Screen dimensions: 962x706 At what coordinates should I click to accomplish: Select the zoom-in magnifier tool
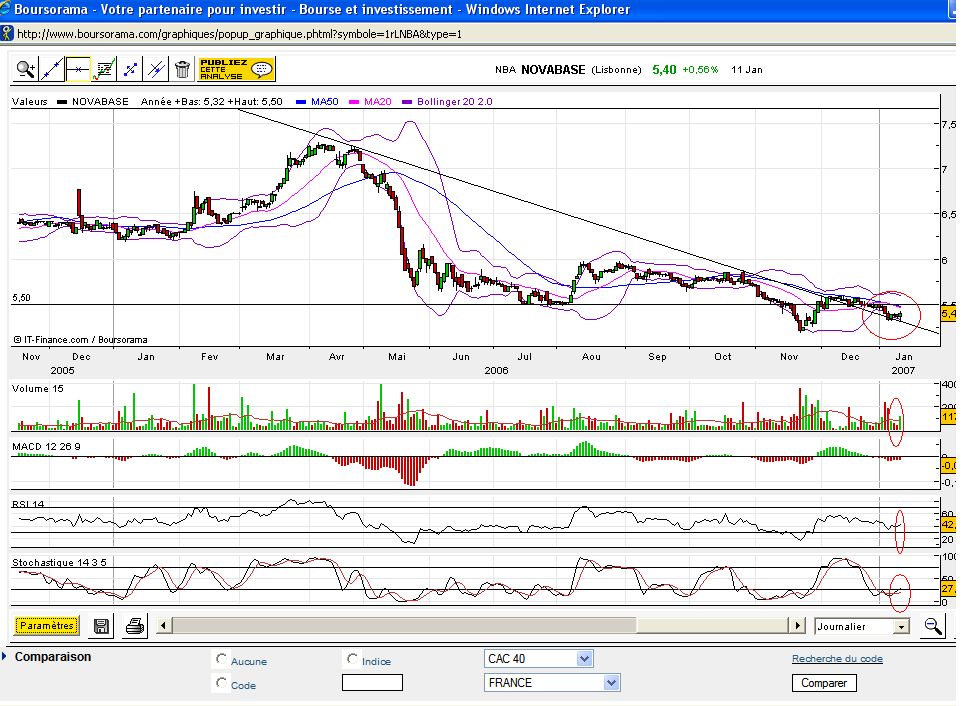pos(26,69)
